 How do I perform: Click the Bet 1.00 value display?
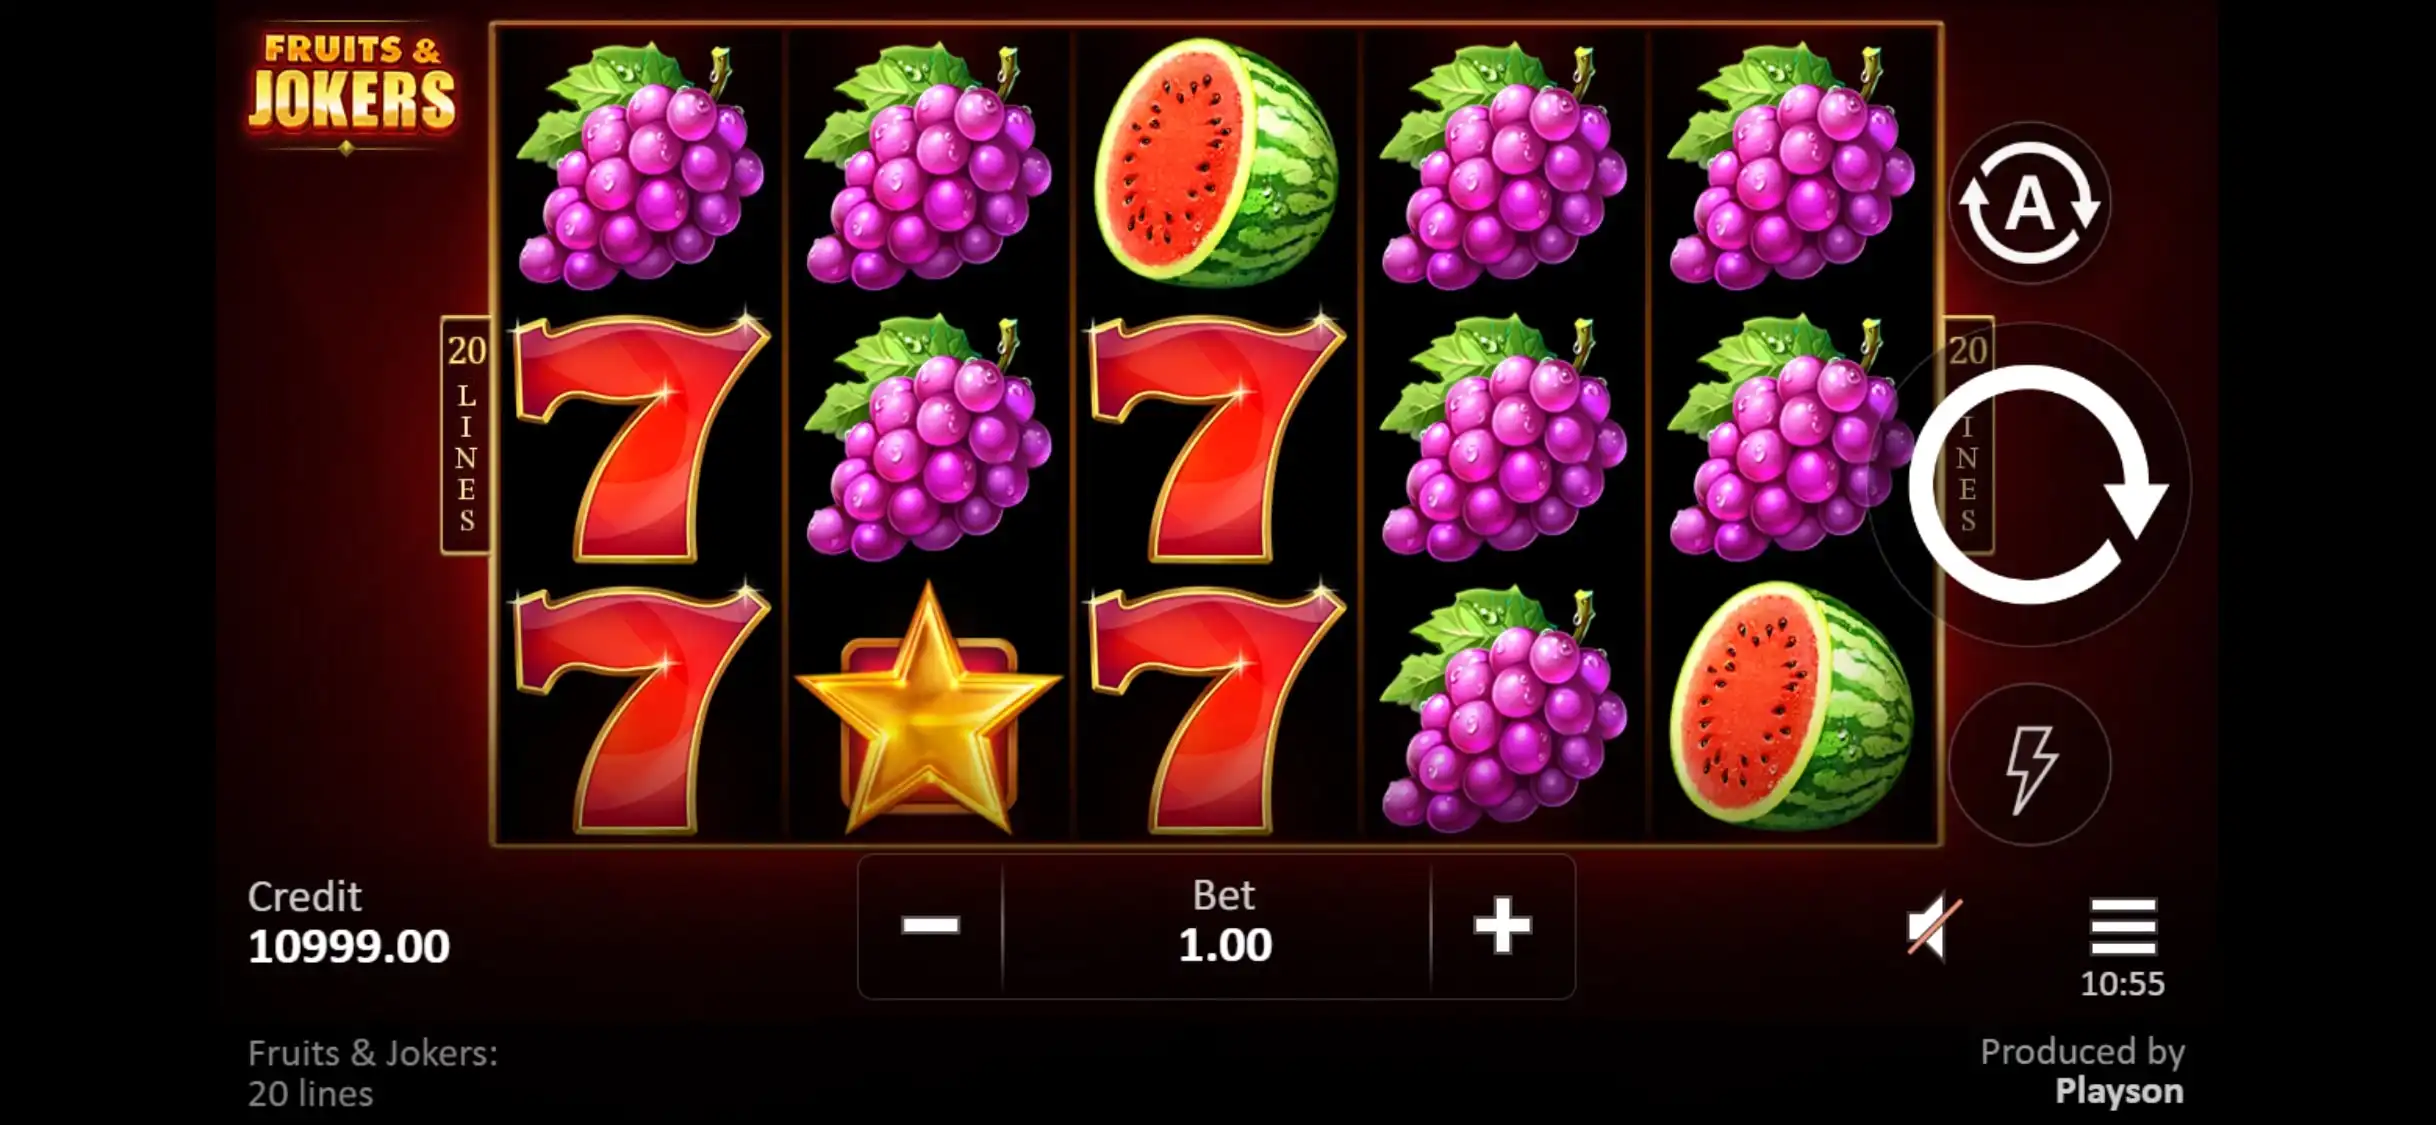coord(1225,922)
